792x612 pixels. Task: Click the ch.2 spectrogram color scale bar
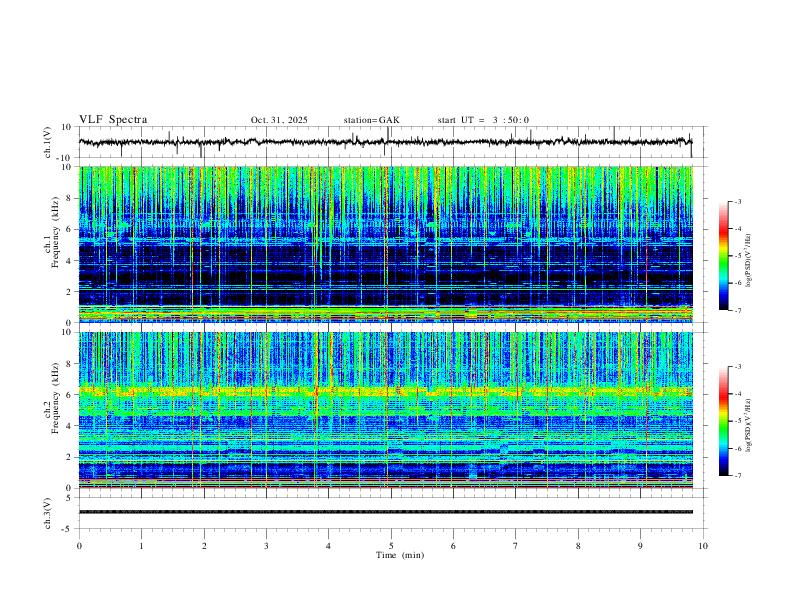[724, 421]
